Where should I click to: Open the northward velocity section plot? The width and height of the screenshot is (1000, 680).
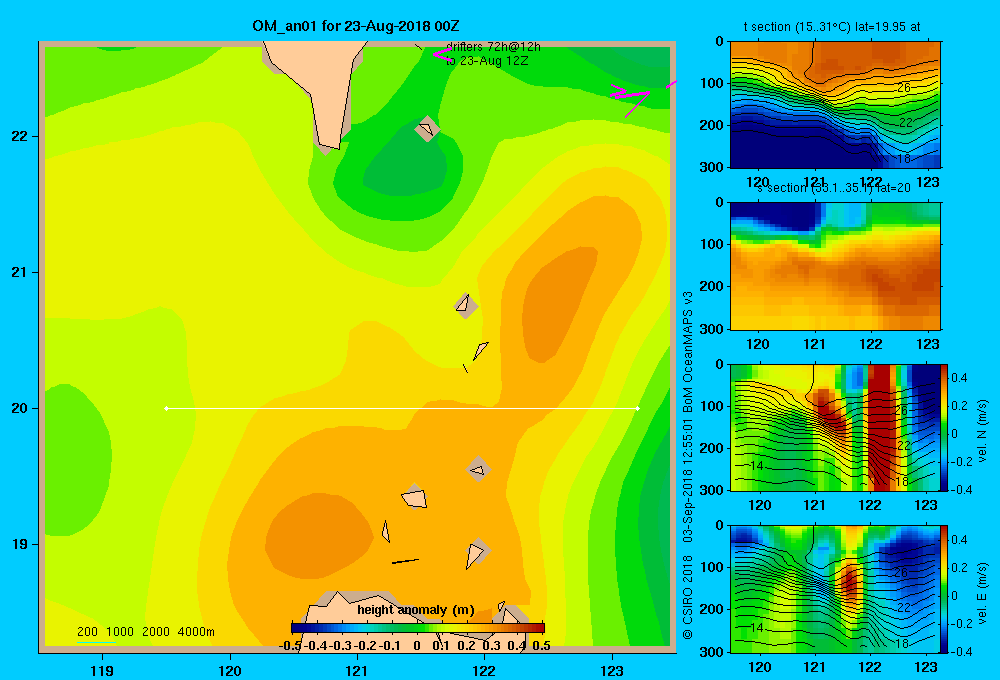(x=835, y=427)
